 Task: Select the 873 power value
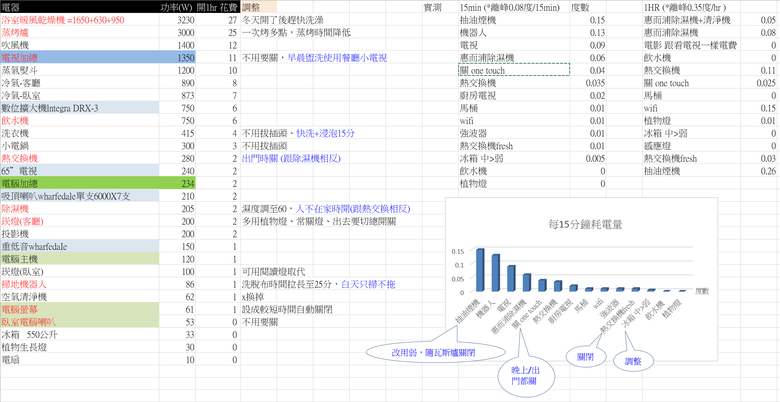coord(188,96)
